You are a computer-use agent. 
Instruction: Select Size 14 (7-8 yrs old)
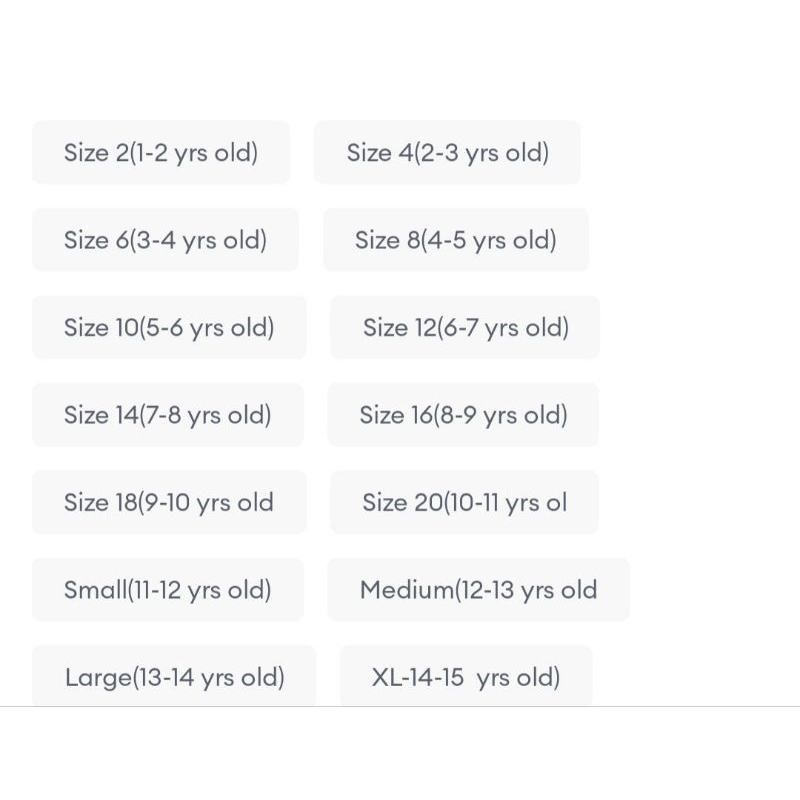168,415
